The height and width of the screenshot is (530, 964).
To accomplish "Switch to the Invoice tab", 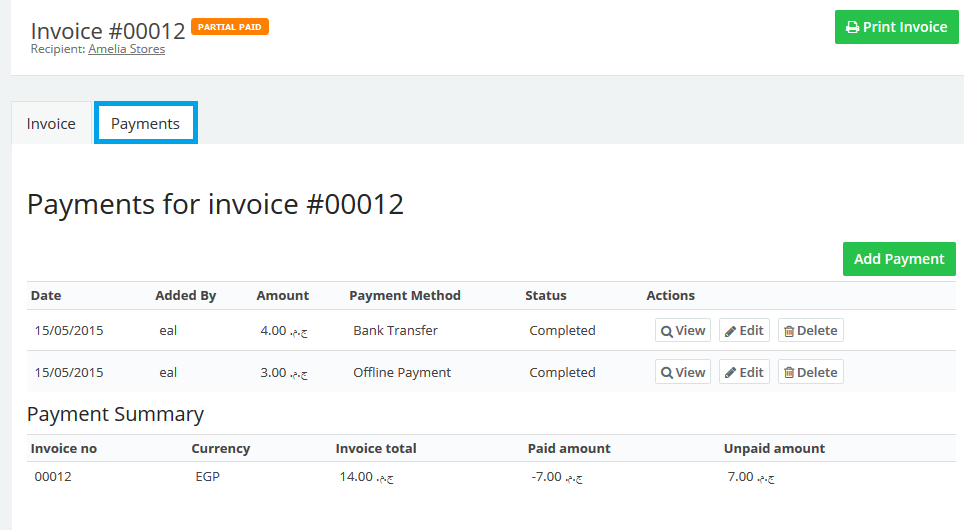I will coord(51,124).
